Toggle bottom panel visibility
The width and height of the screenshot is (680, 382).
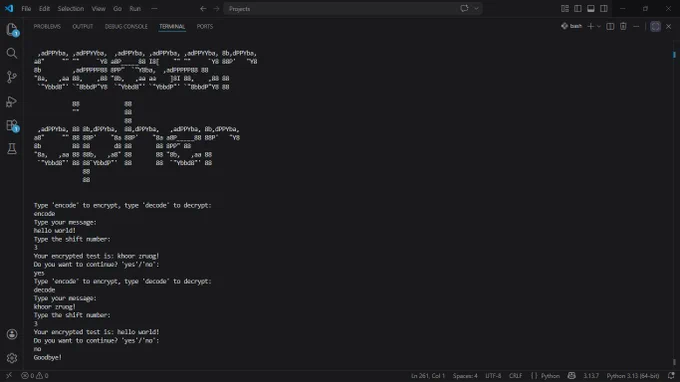pyautogui.click(x=591, y=9)
